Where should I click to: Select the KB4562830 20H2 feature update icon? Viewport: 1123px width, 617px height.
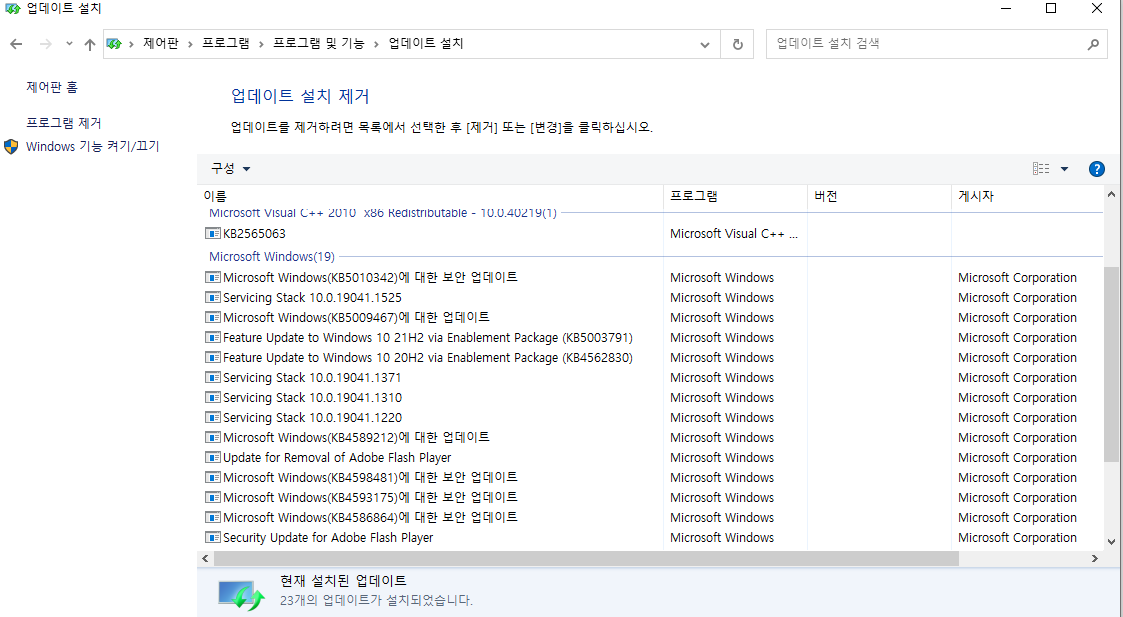click(213, 358)
